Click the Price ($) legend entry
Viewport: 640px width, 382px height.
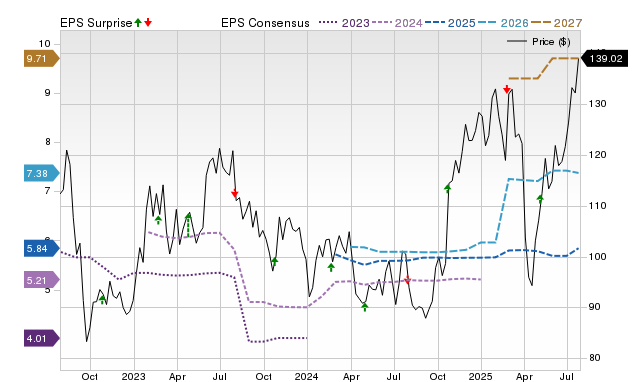pyautogui.click(x=539, y=42)
